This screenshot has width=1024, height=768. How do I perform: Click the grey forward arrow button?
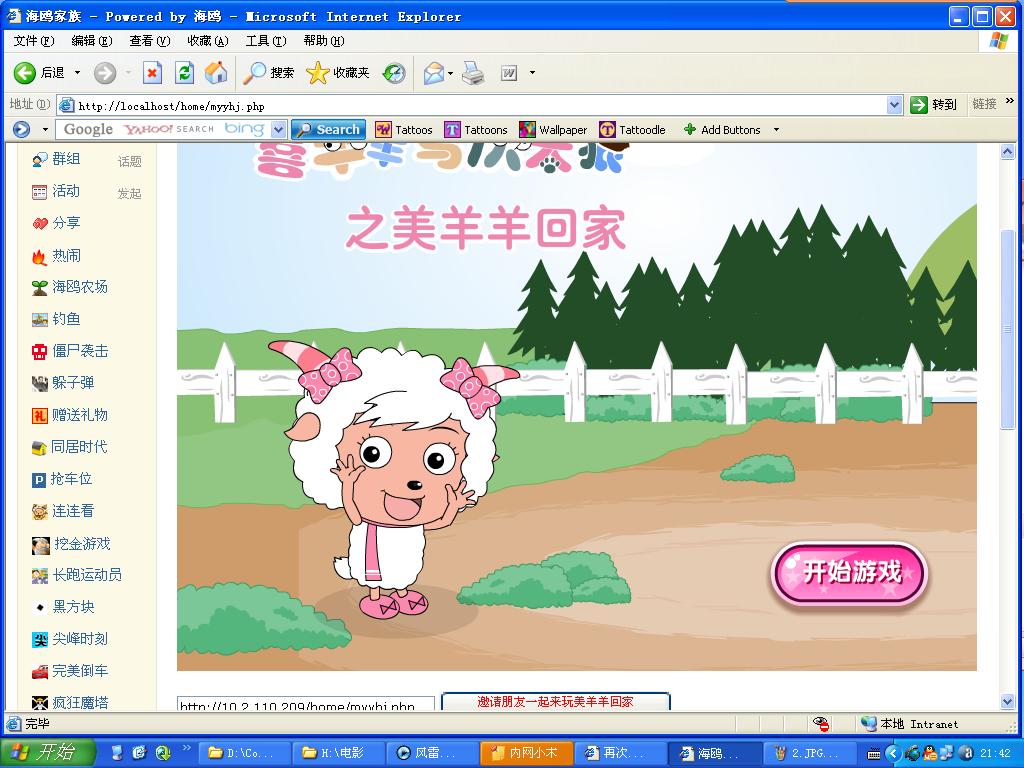tap(104, 72)
